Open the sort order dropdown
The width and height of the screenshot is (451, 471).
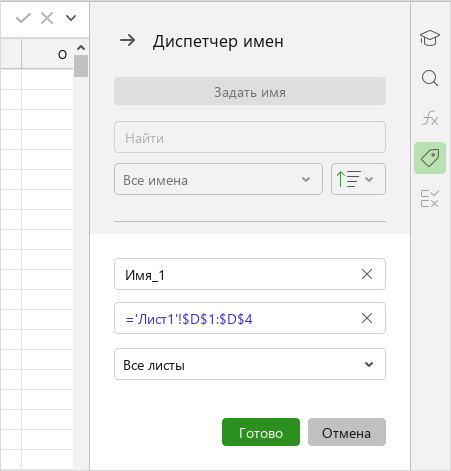[358, 179]
